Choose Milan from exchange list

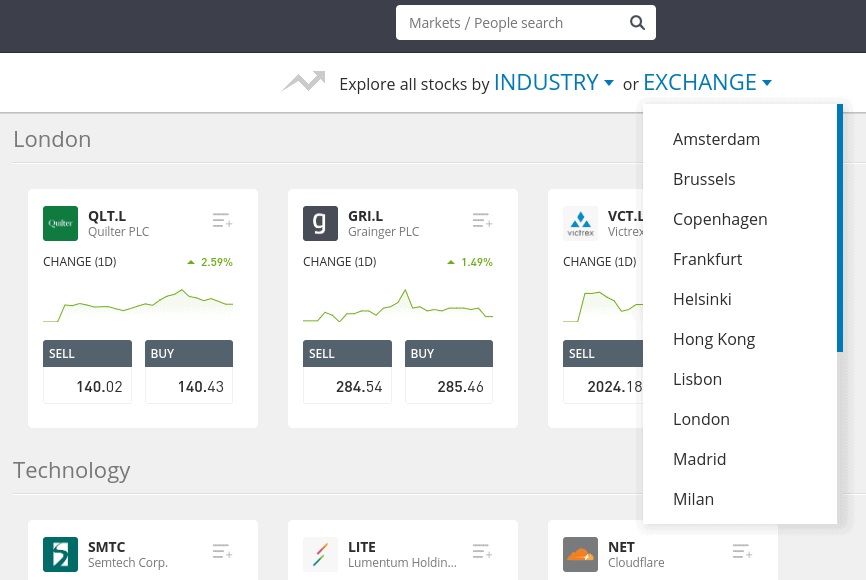click(x=693, y=499)
